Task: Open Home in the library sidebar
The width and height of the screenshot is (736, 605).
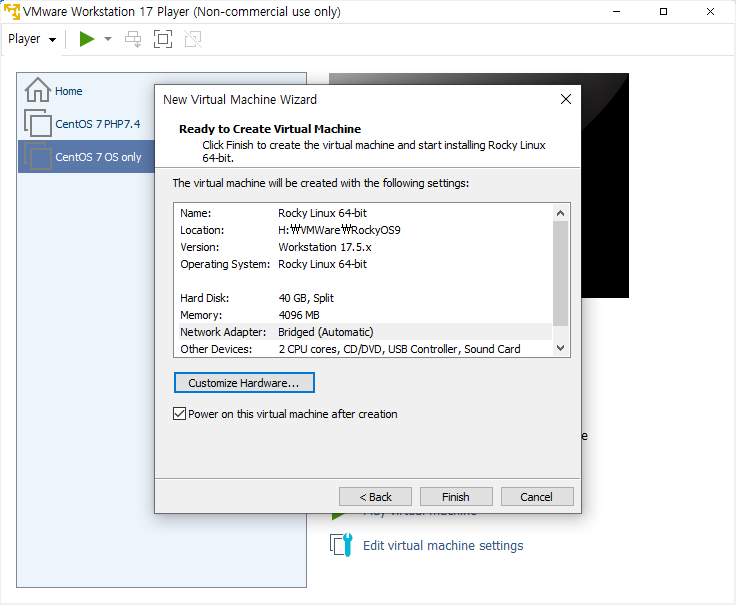Action: click(69, 91)
